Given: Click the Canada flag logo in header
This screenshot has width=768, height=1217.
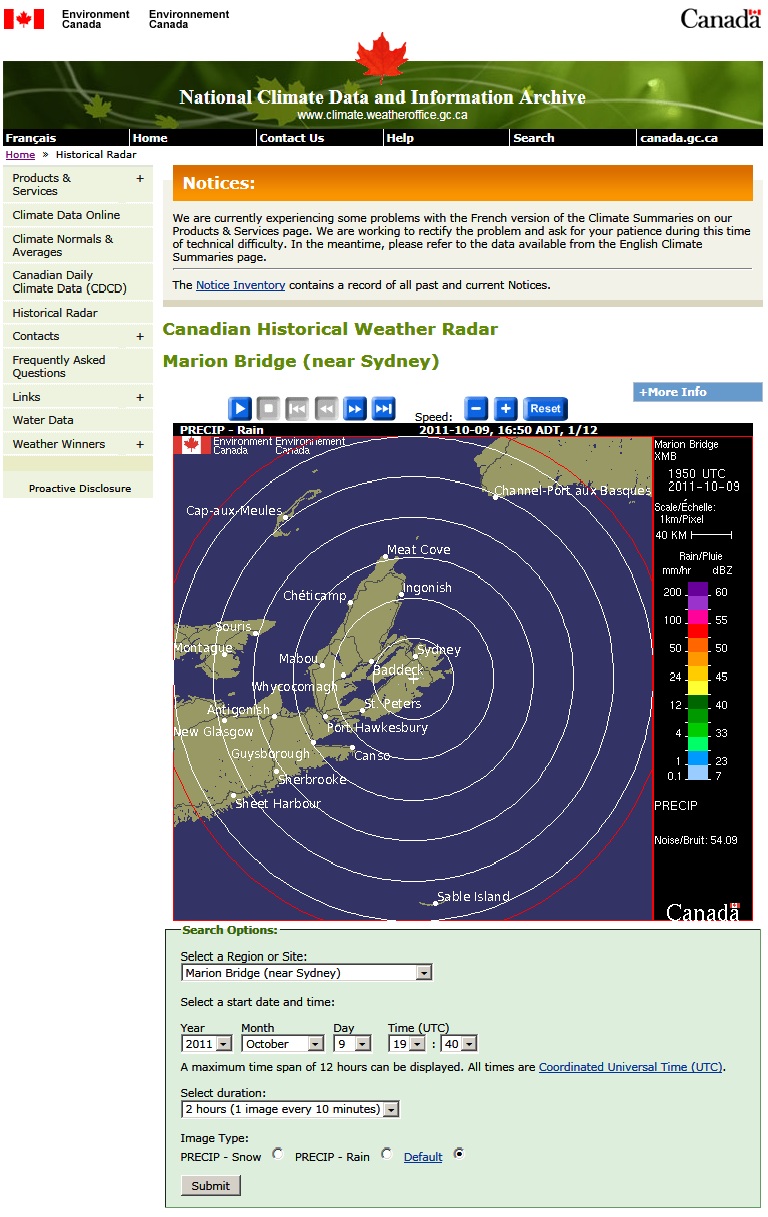Looking at the screenshot, I should tap(24, 19).
